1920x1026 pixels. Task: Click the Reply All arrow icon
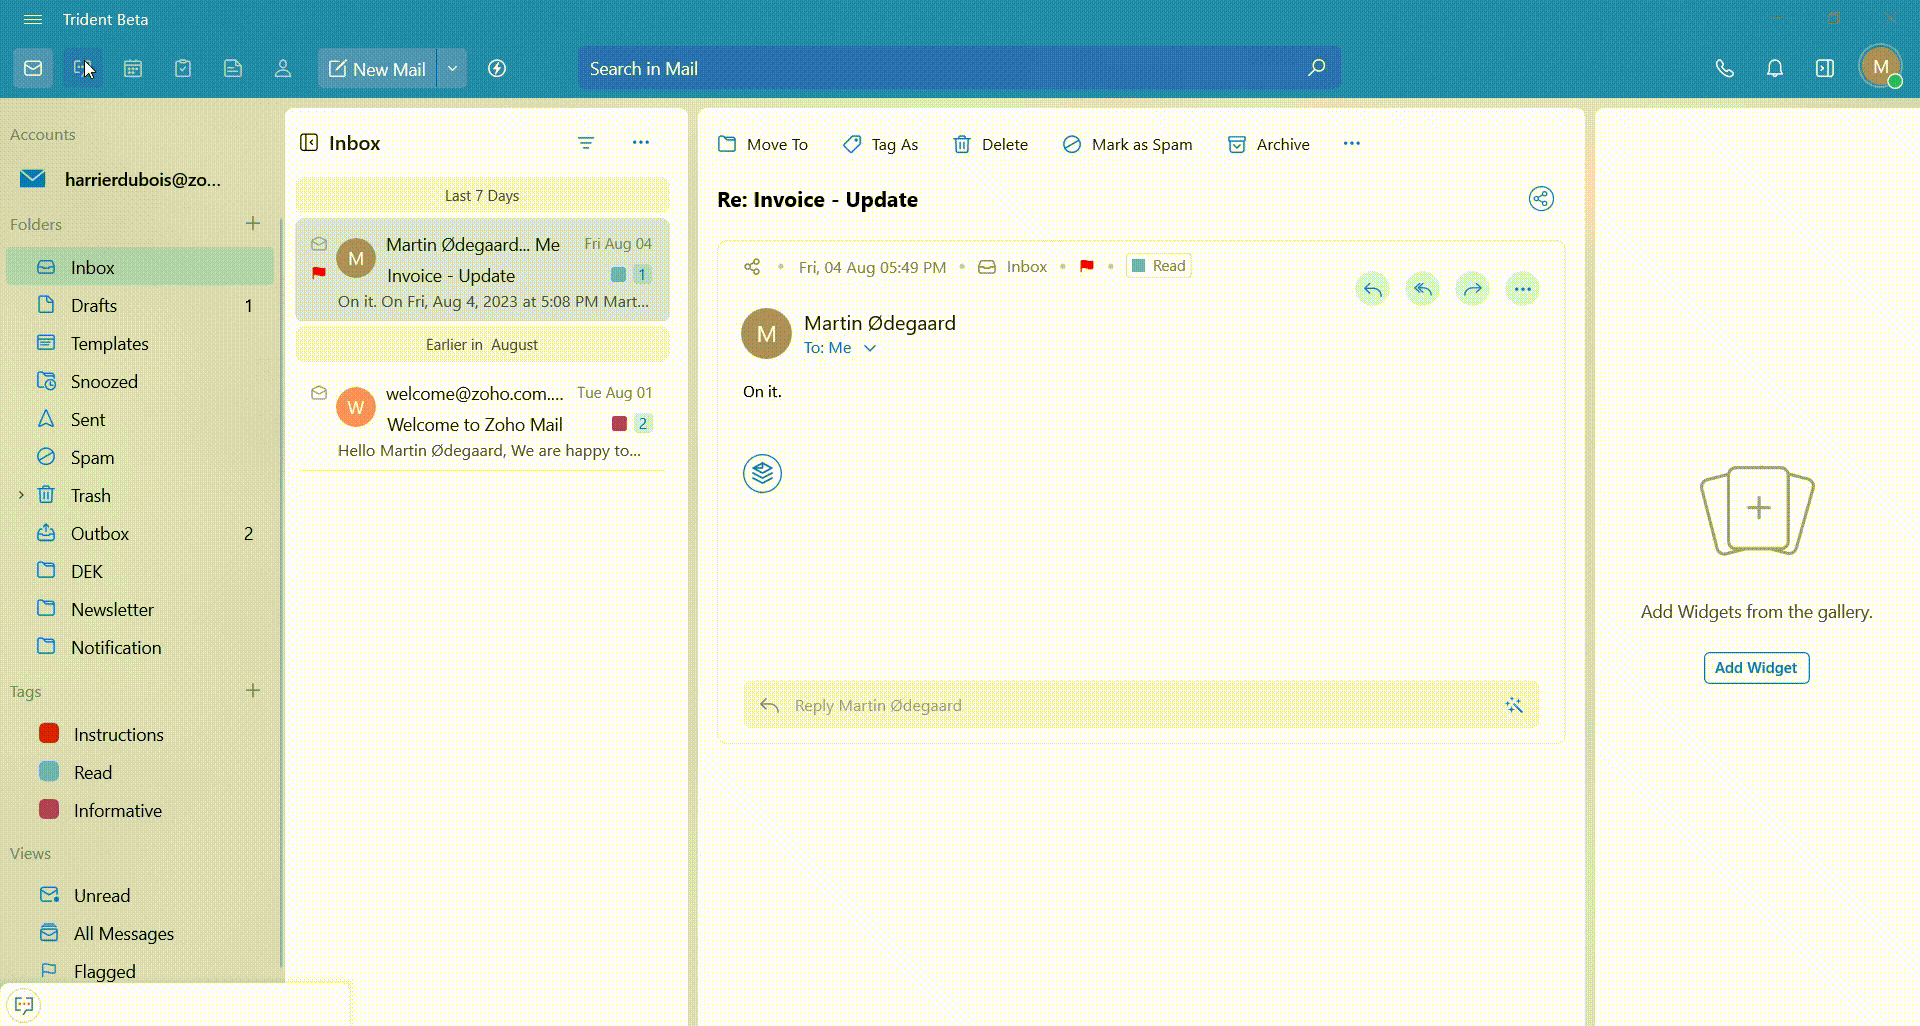(x=1422, y=290)
